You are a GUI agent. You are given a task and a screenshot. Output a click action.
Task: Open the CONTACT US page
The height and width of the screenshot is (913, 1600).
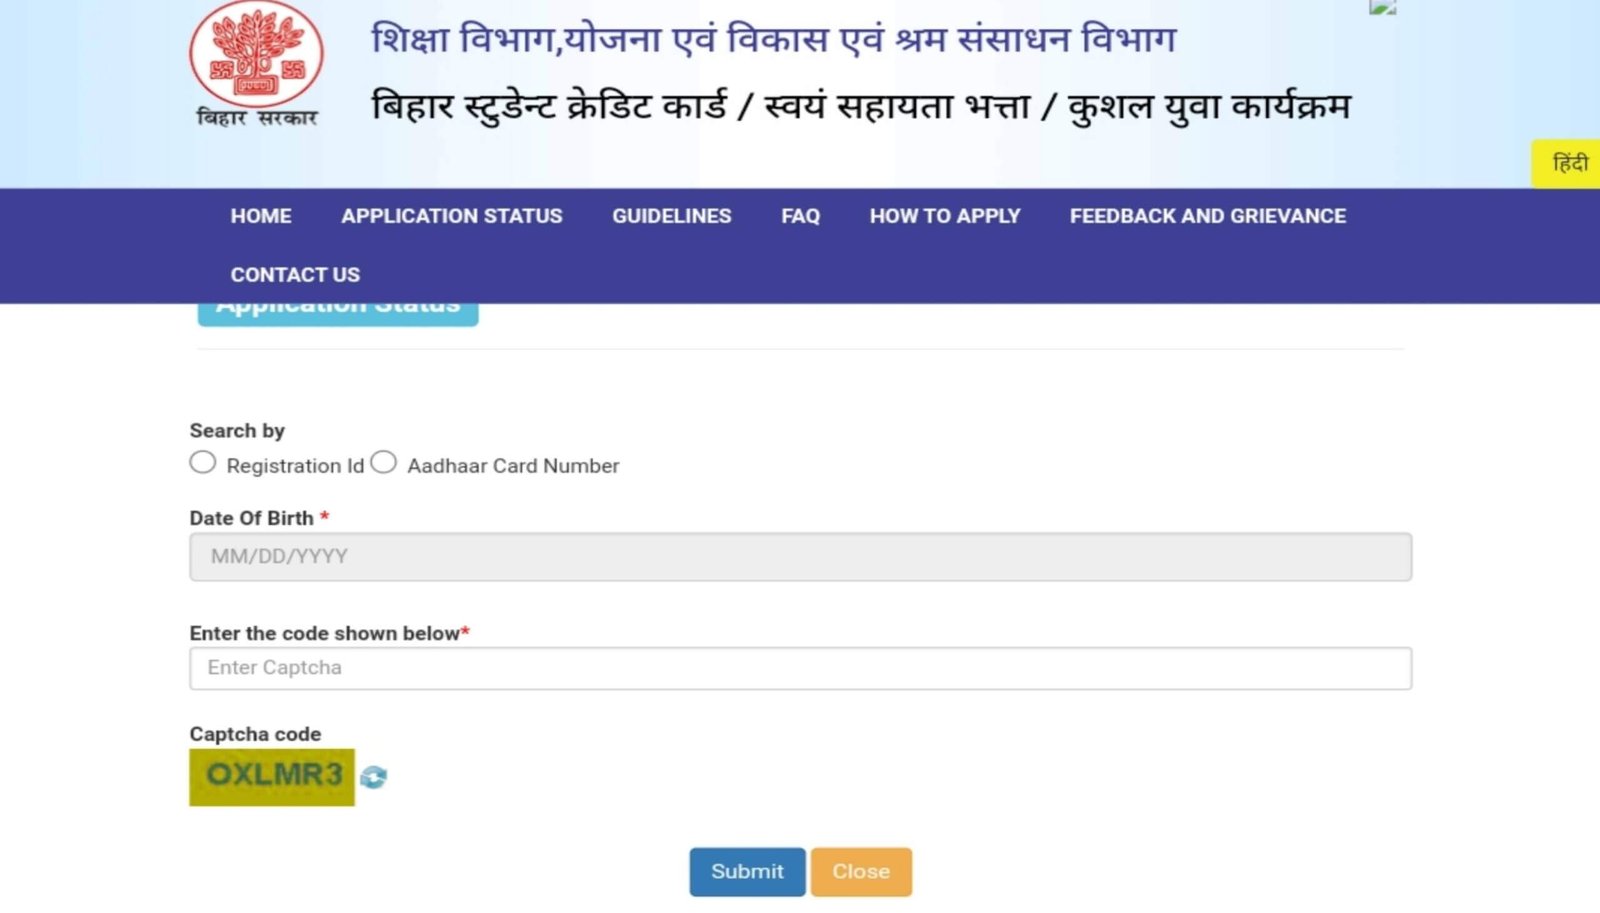pos(295,274)
